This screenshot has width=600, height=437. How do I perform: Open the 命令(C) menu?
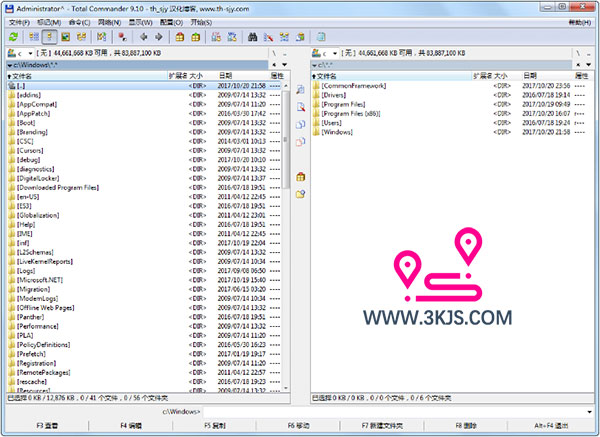pos(80,23)
